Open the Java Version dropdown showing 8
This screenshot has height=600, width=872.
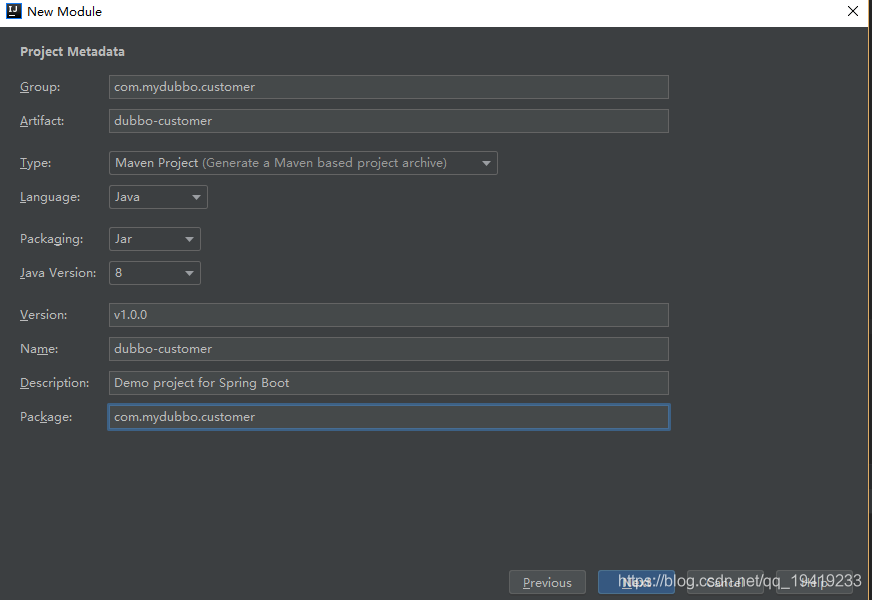[x=155, y=273]
